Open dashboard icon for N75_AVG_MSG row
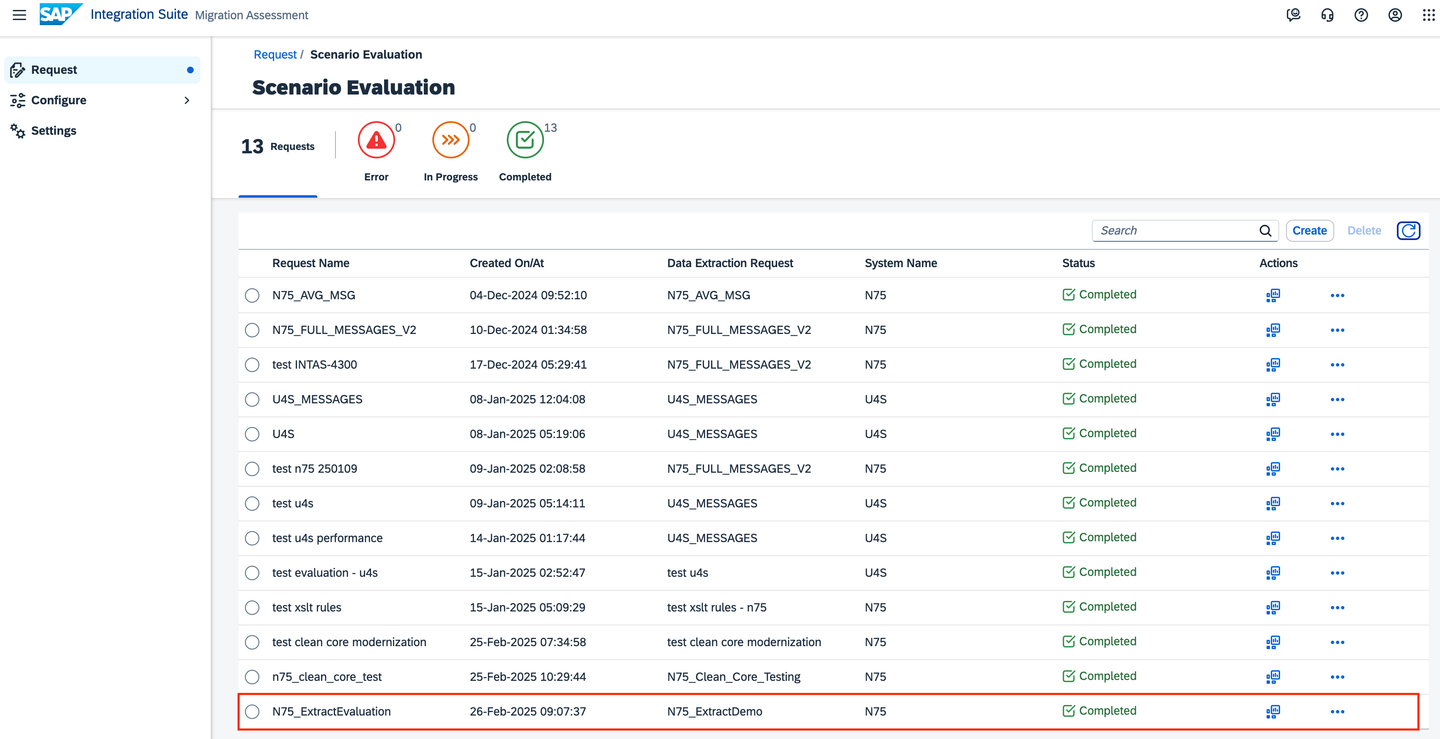This screenshot has height=739, width=1440. click(1273, 296)
